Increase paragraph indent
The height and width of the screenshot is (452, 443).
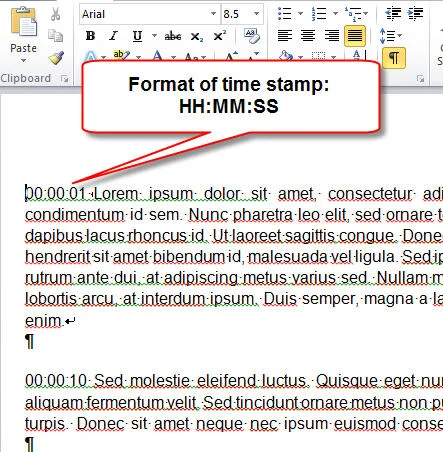point(415,14)
